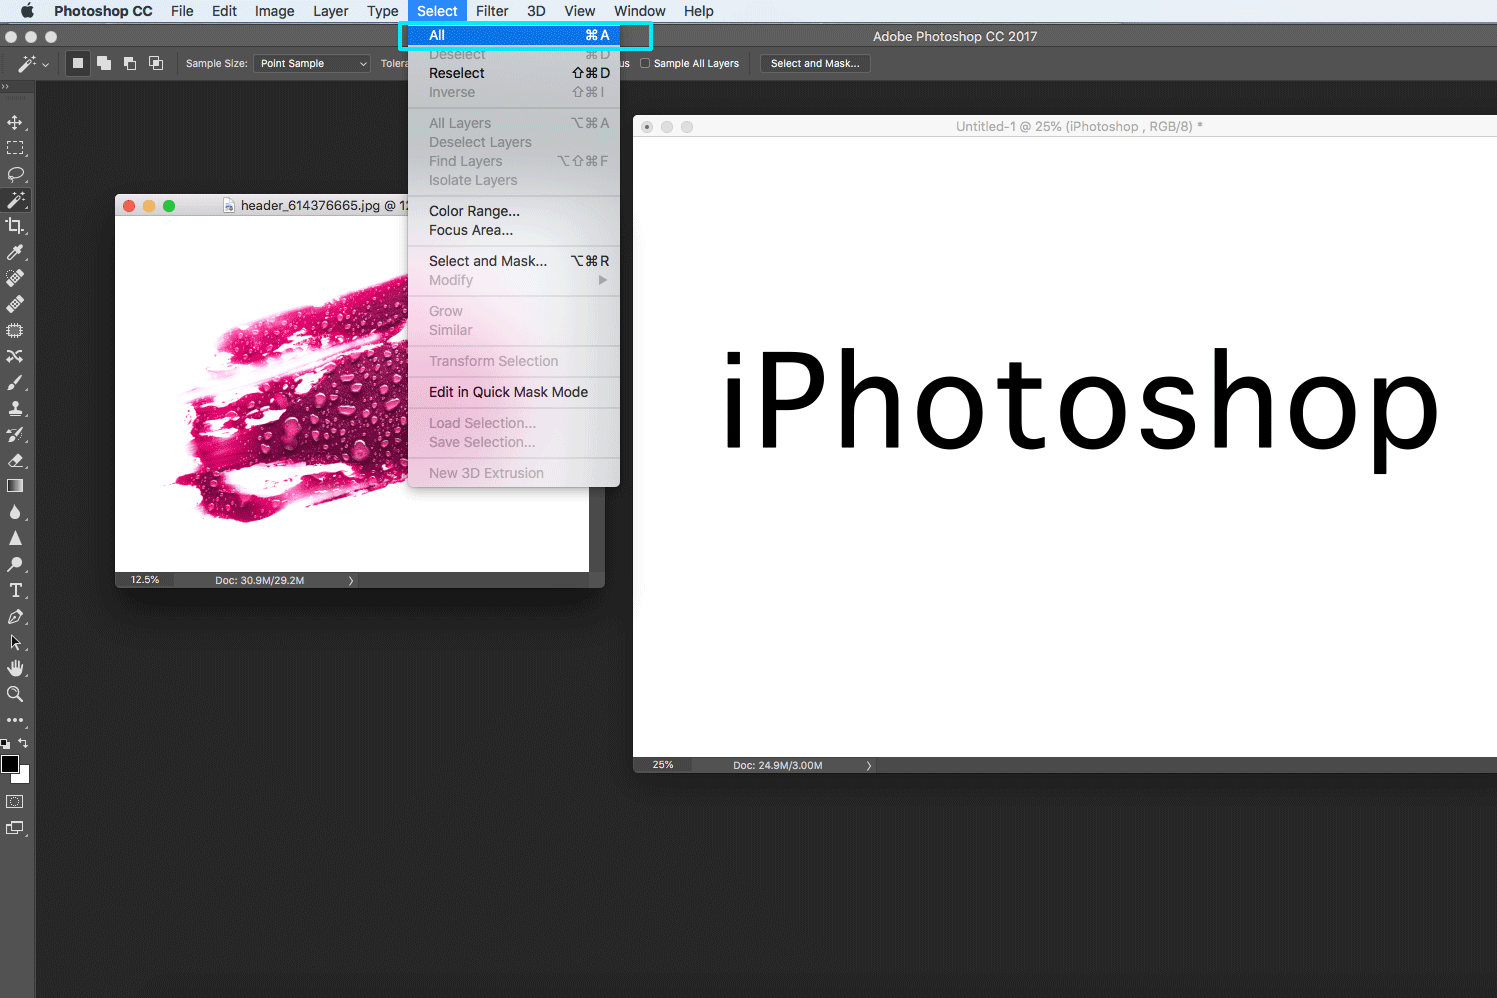
Task: Click the foreground color swatch
Action: tap(10, 764)
